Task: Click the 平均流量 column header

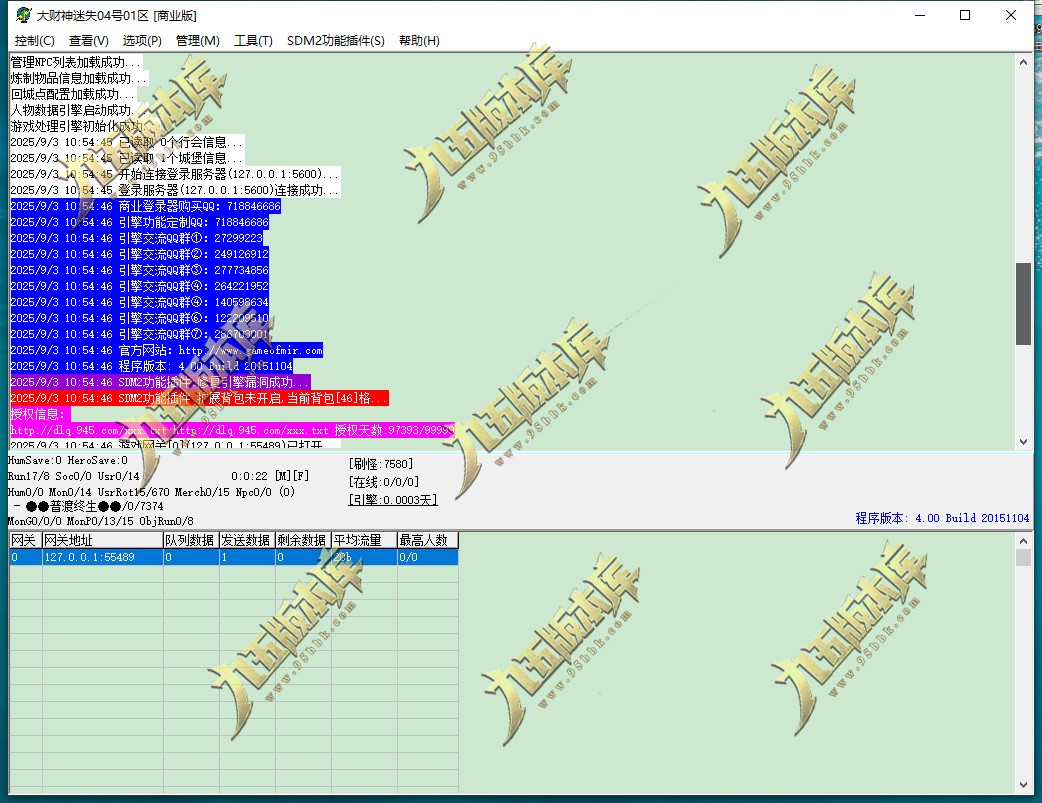Action: click(364, 540)
